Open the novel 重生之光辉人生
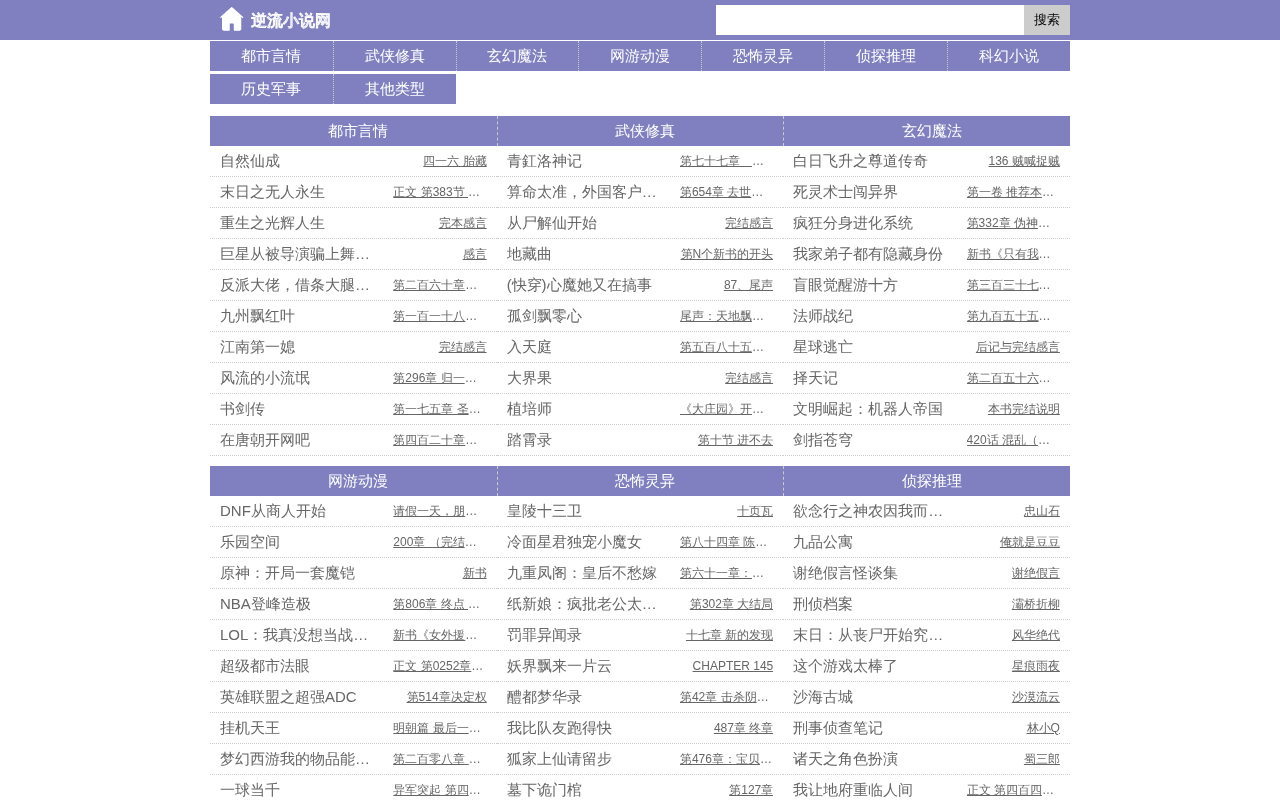This screenshot has height=800, width=1280. 272,223
